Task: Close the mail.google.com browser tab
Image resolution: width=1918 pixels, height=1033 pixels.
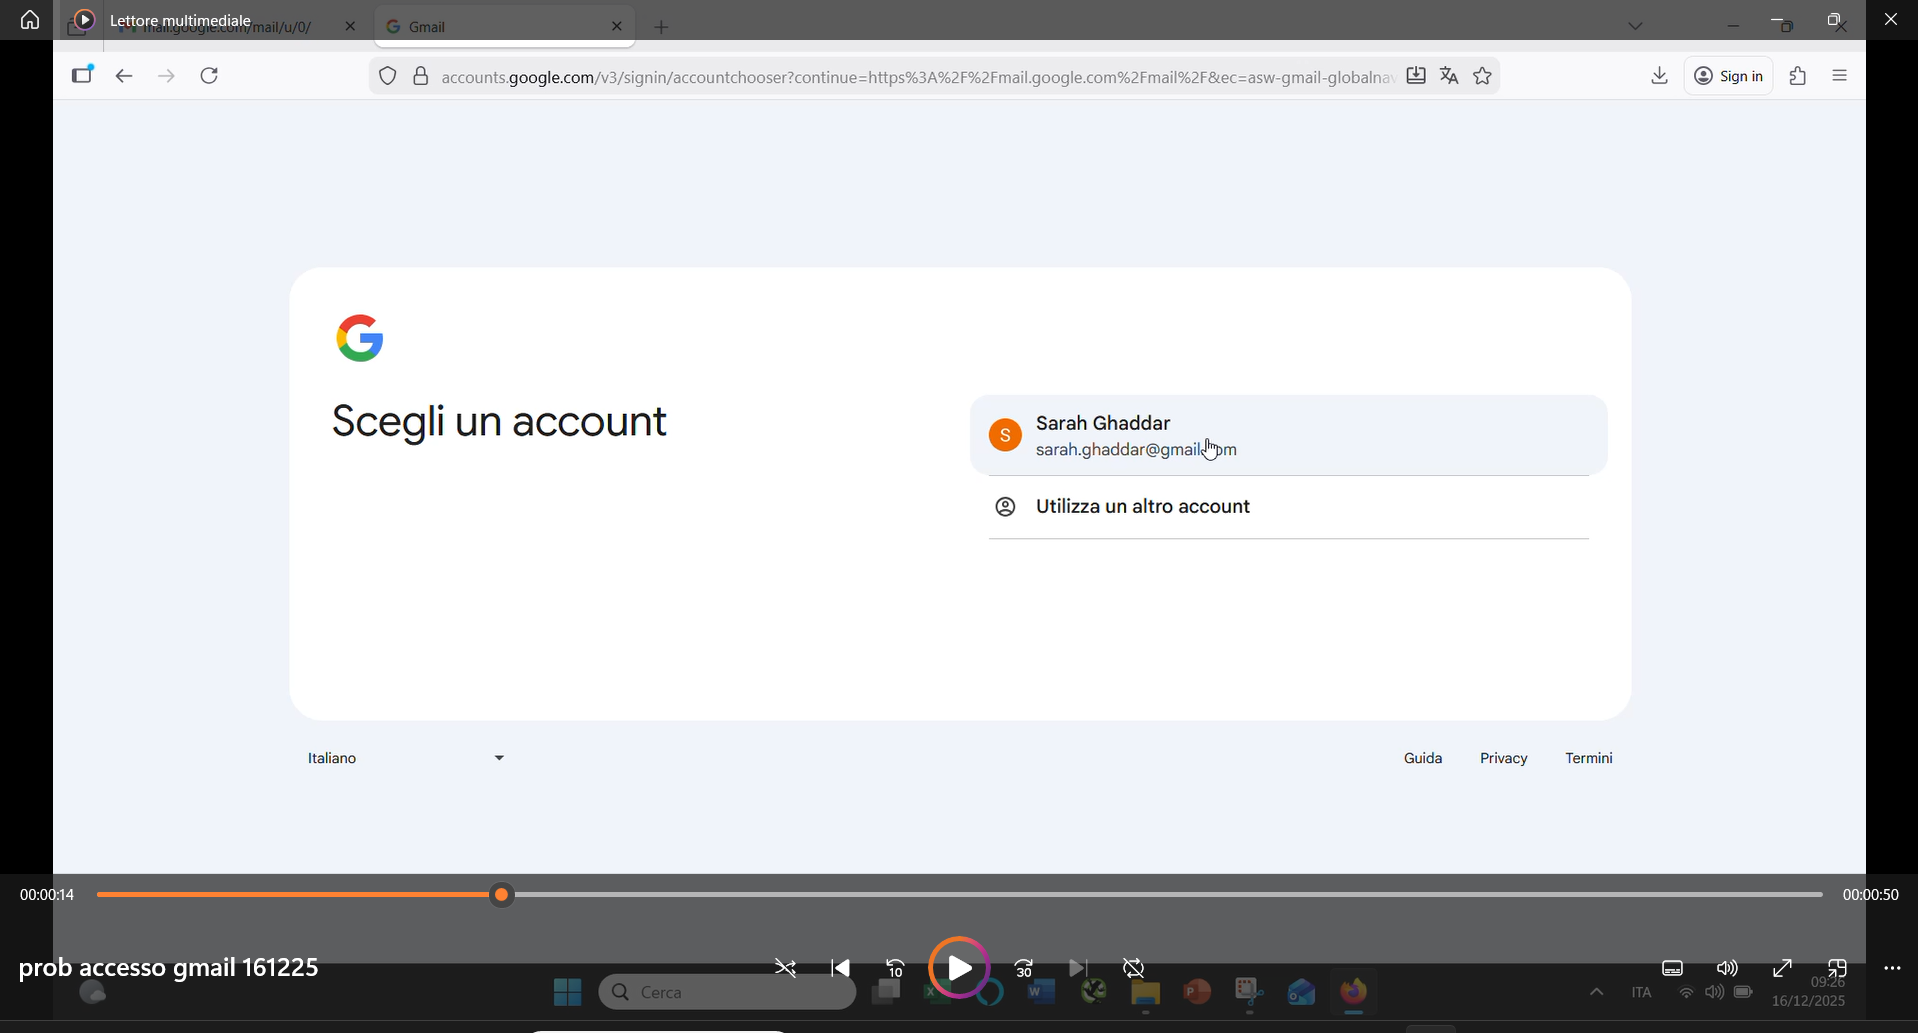Action: [x=350, y=27]
